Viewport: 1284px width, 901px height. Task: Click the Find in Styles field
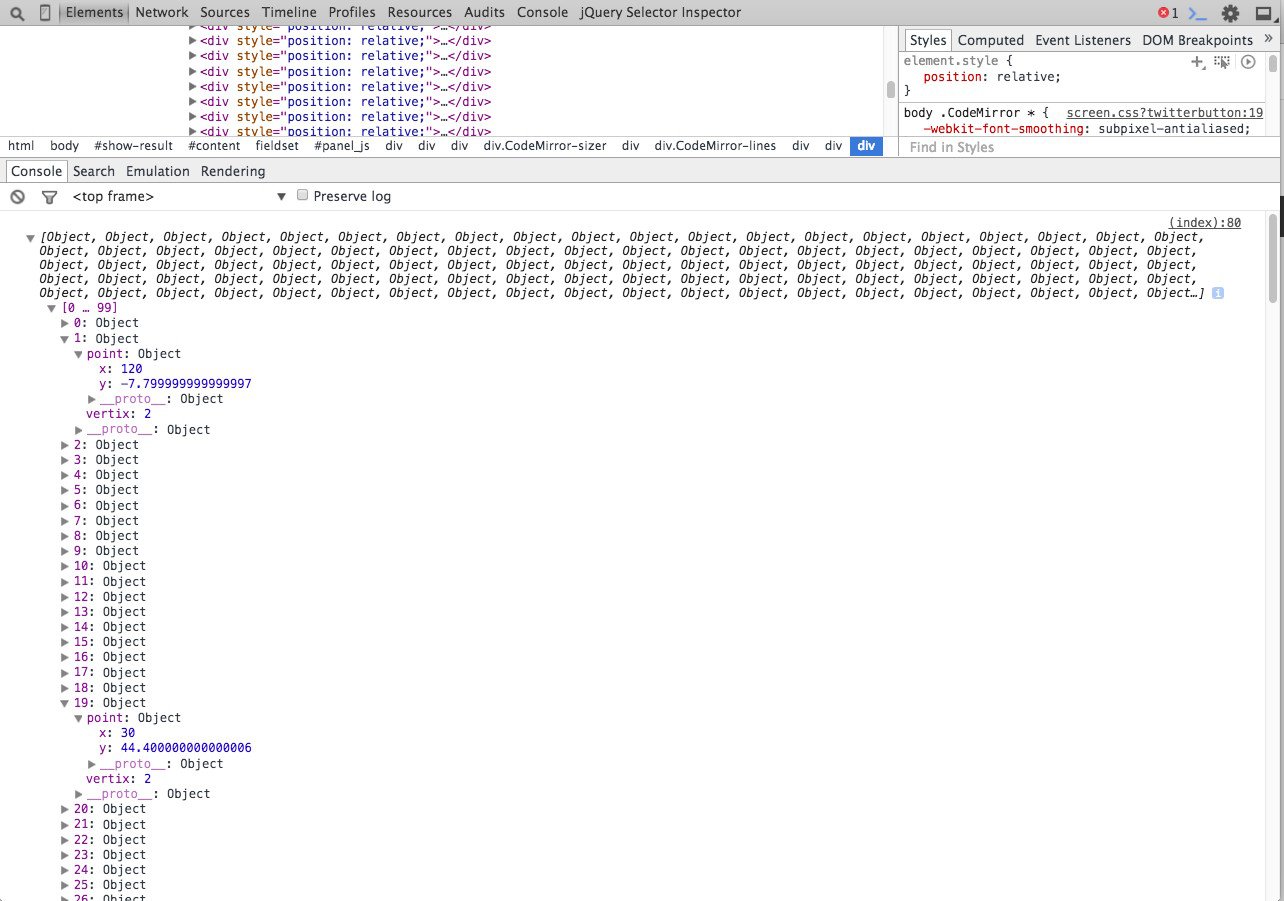1090,147
